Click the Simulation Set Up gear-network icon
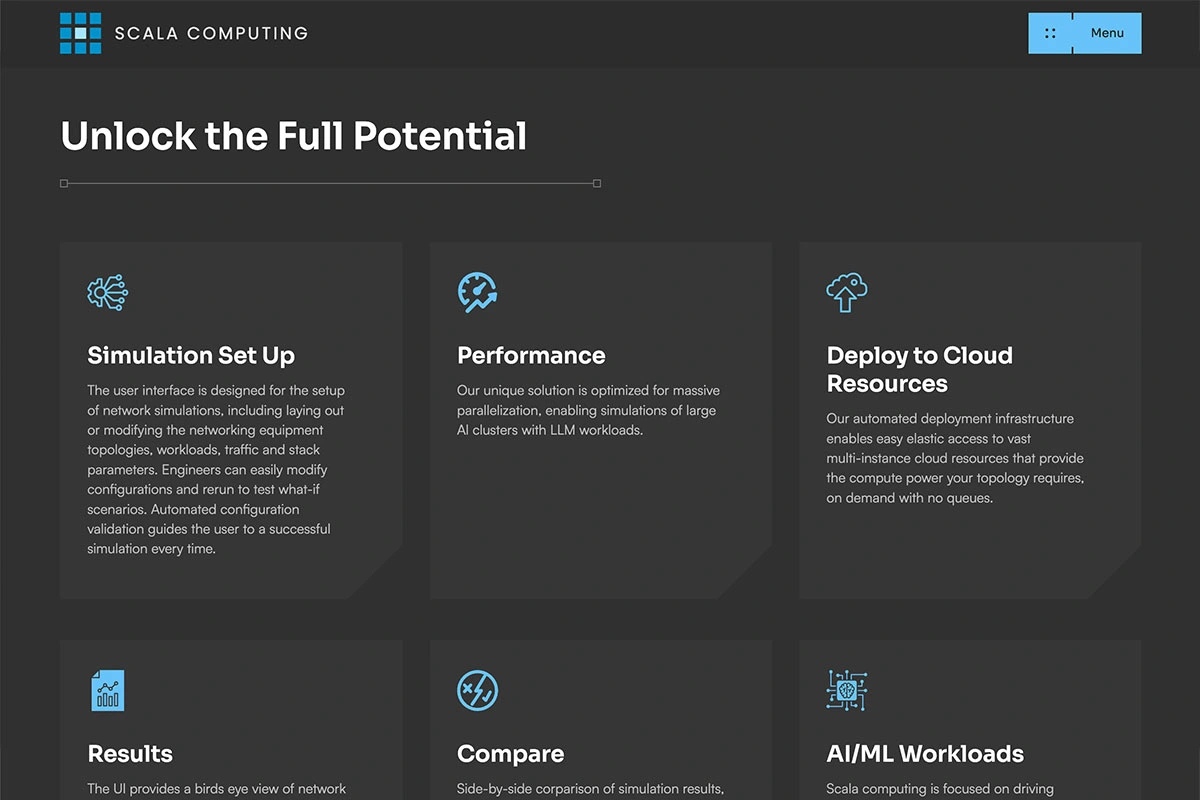Viewport: 1200px width, 800px height. click(108, 292)
